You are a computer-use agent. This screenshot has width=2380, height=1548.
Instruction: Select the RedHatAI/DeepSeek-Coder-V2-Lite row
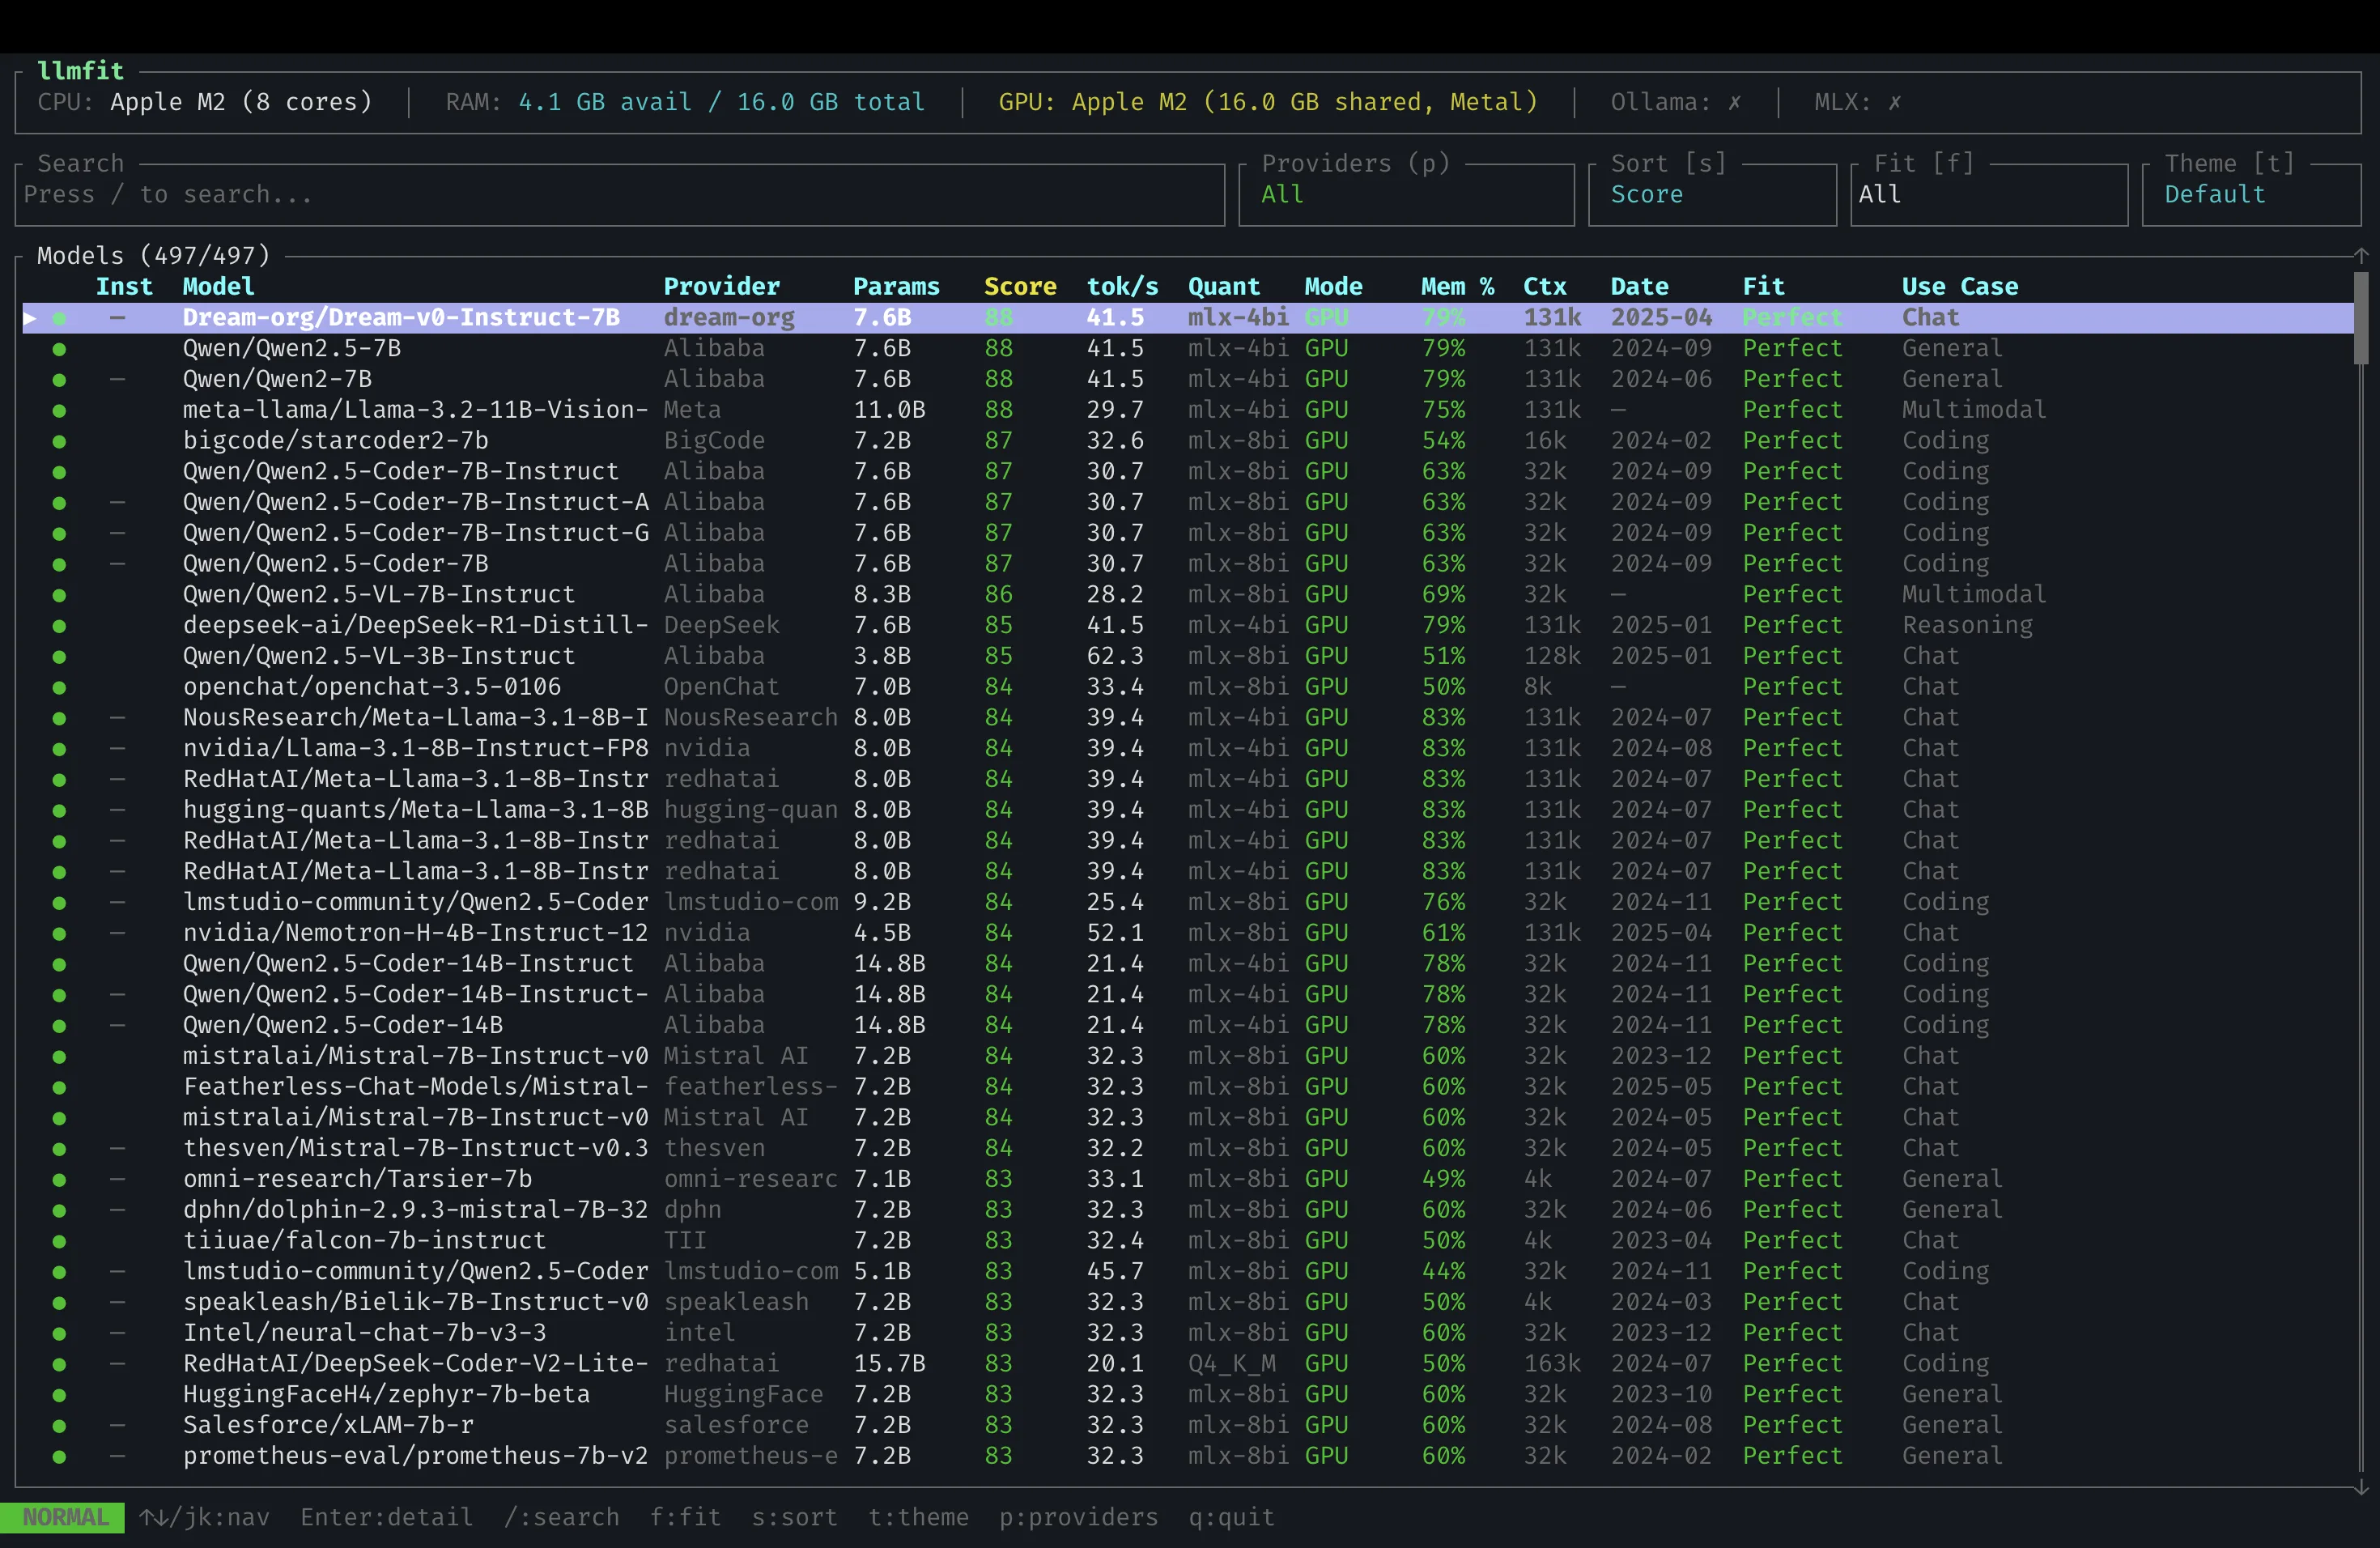pos(1188,1364)
